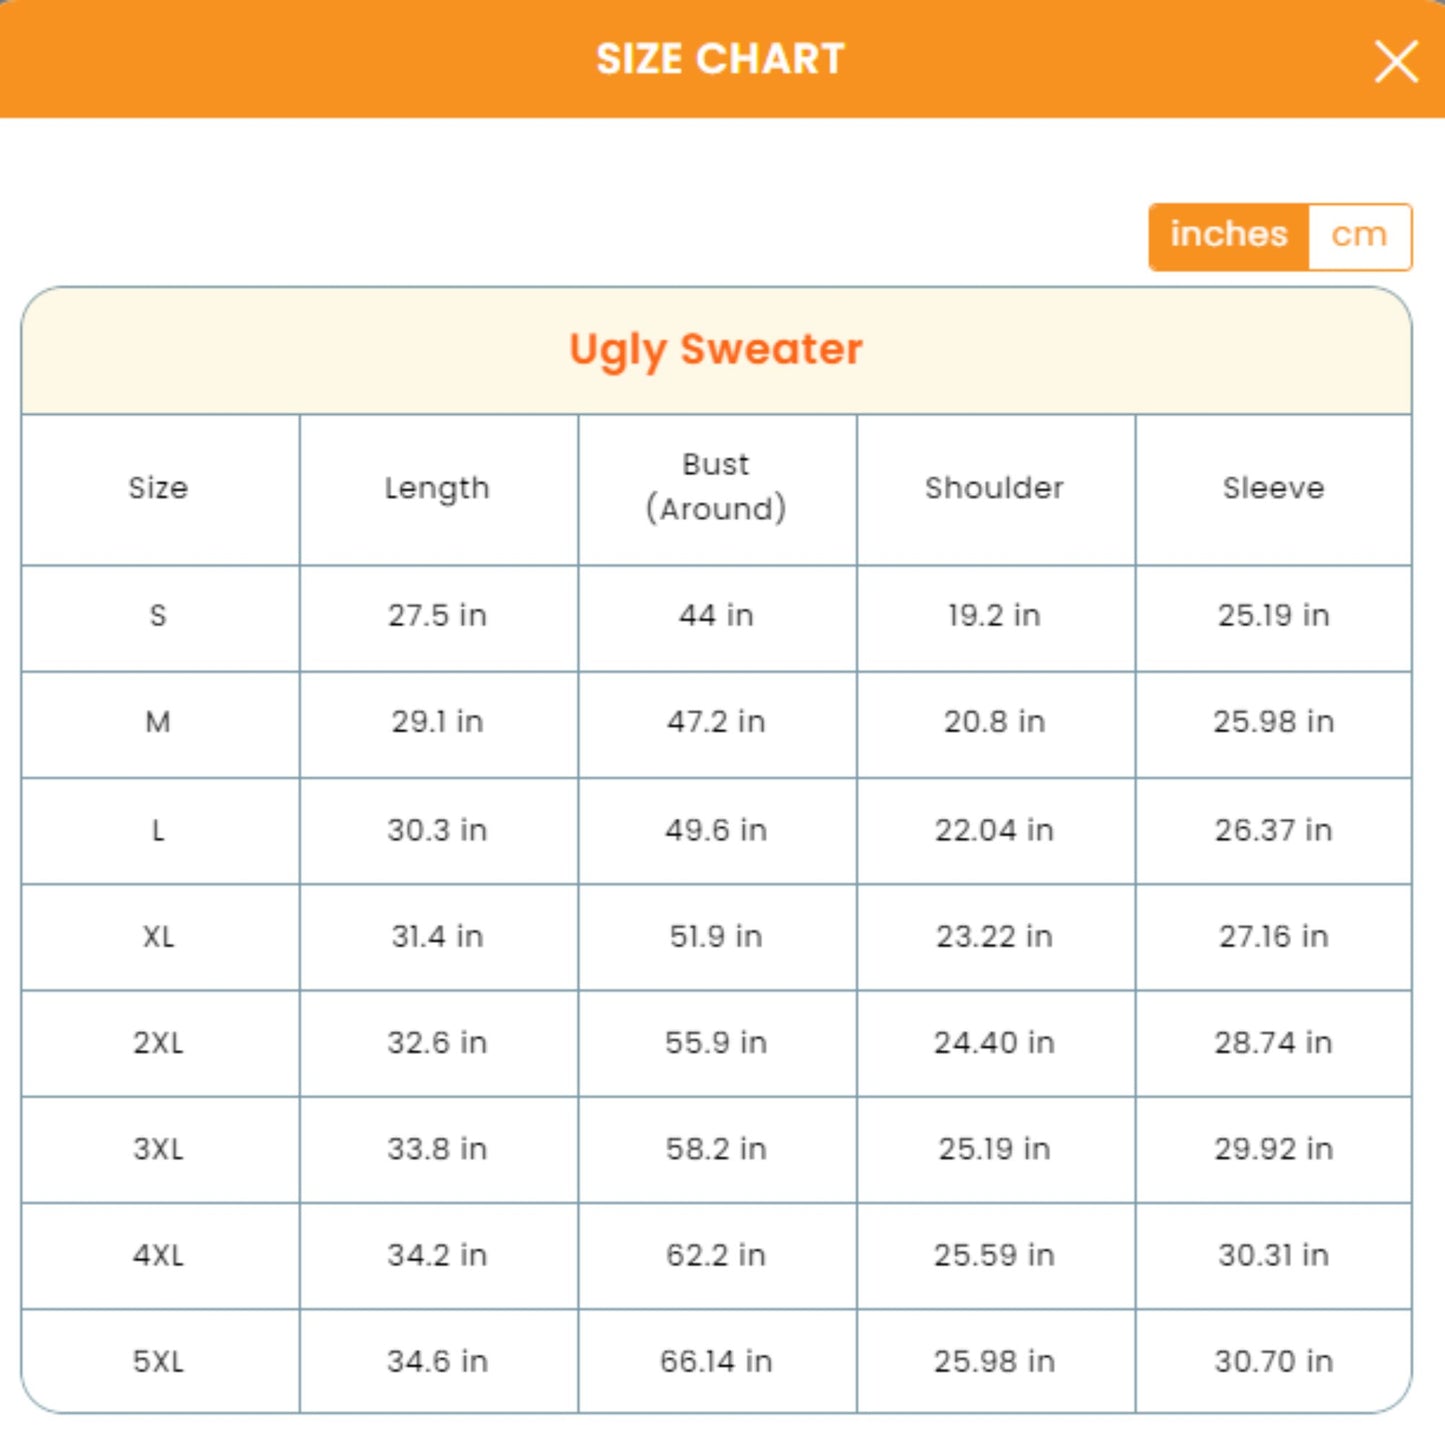Click the Sleeve column header

pos(1273,488)
